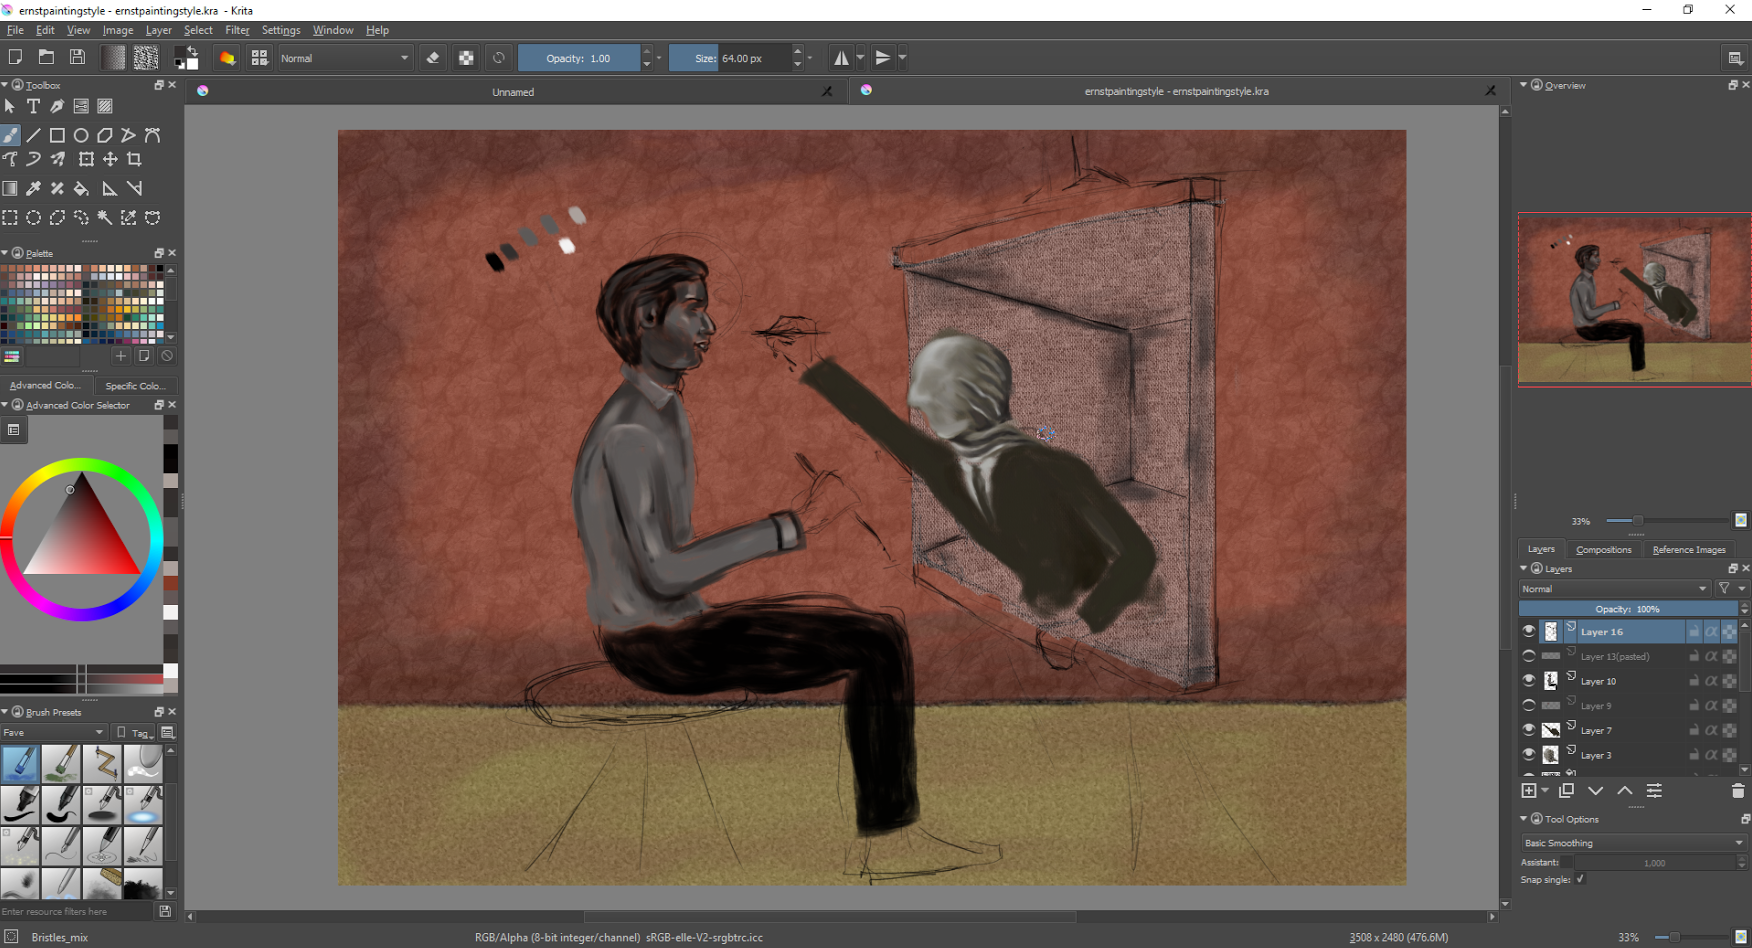
Task: Click the layer Opacity 100% slider
Action: pos(1628,609)
